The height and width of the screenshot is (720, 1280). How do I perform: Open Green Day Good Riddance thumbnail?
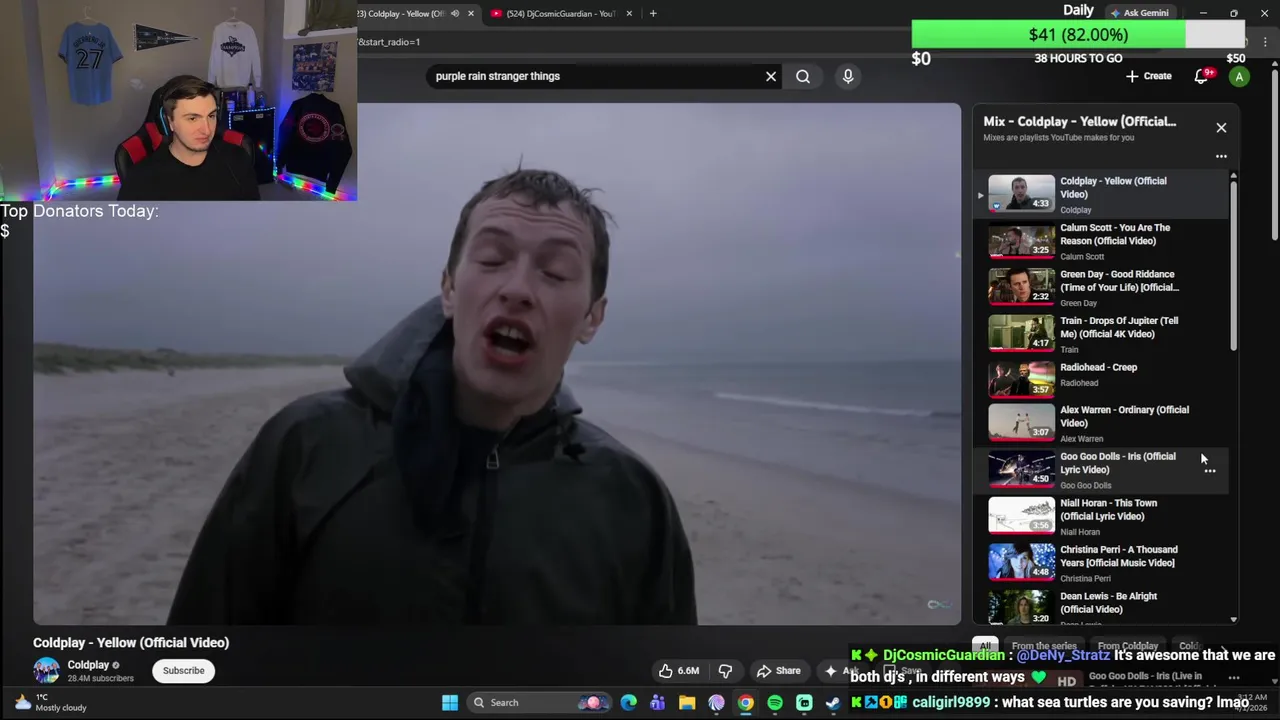(1021, 286)
